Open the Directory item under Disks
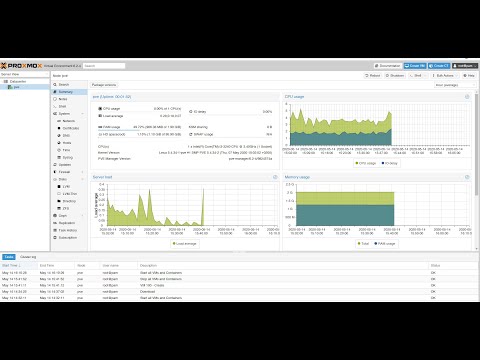This screenshot has height=360, width=480. (69, 201)
